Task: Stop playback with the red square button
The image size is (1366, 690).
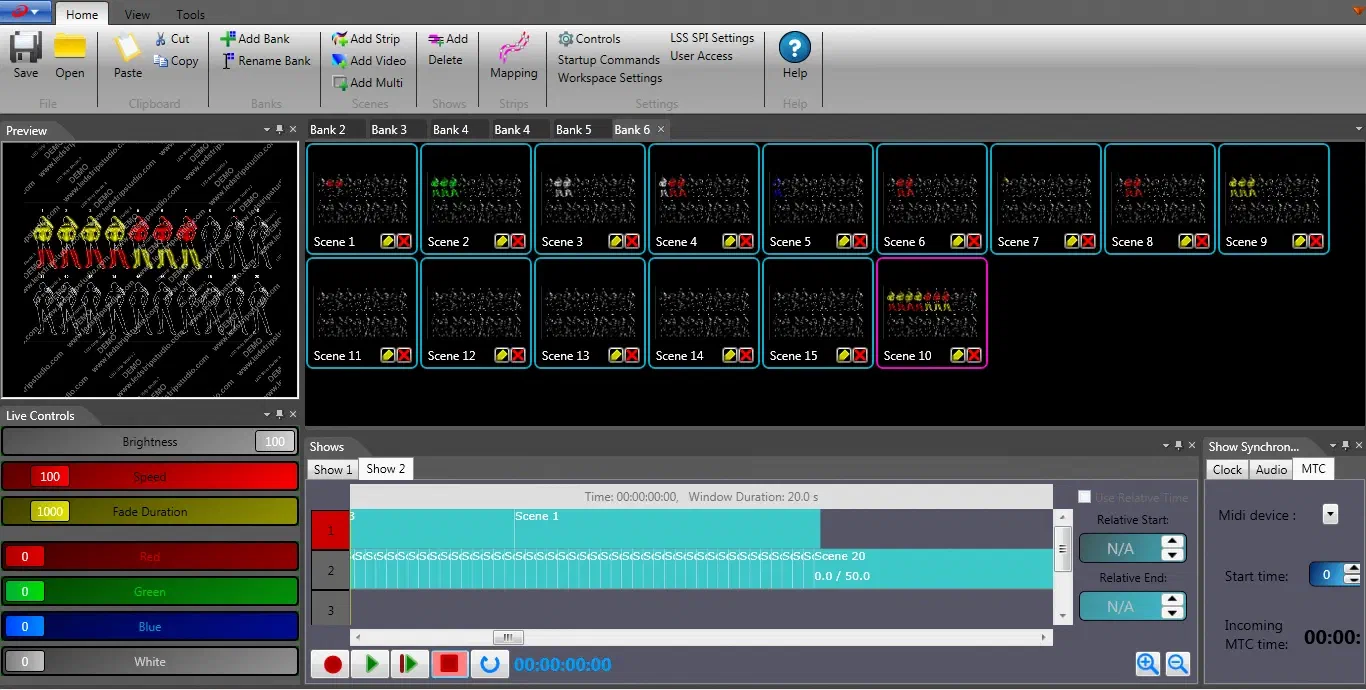Action: pos(449,664)
